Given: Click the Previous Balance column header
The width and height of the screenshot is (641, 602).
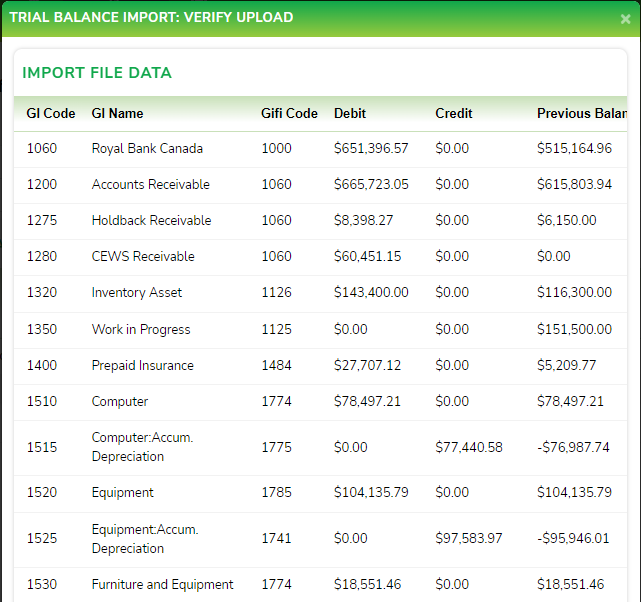Looking at the screenshot, I should (x=582, y=113).
